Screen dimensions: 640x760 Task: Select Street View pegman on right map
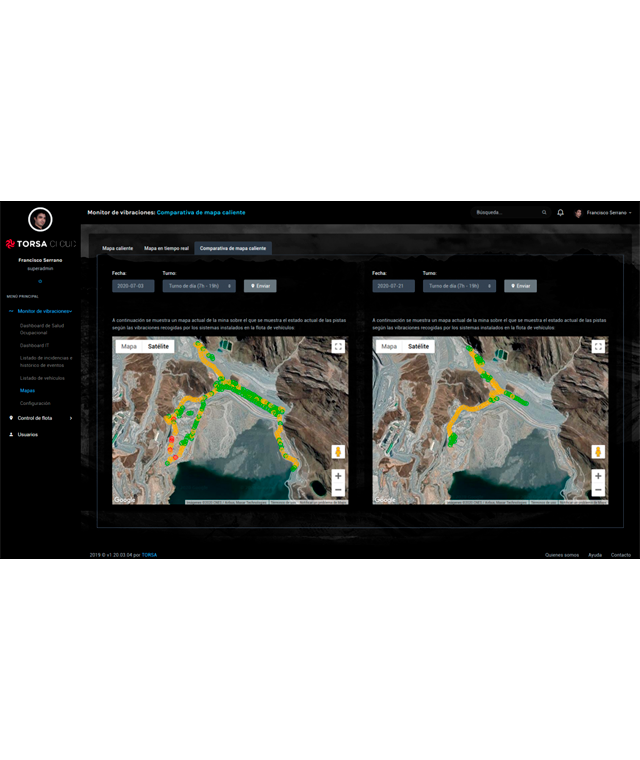coord(598,452)
